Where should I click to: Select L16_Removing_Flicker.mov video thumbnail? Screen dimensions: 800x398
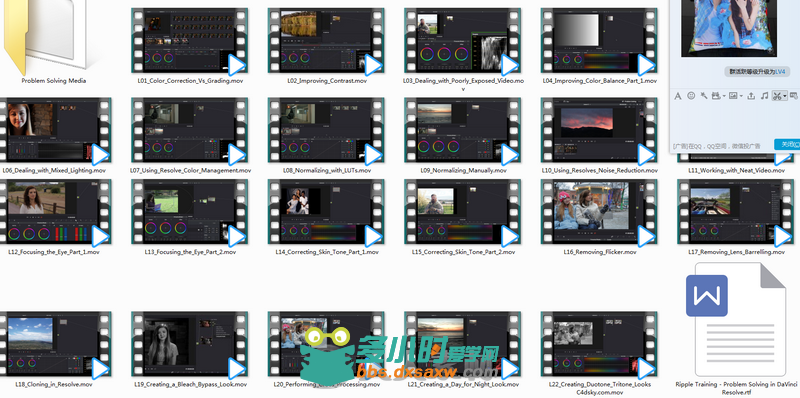(599, 217)
